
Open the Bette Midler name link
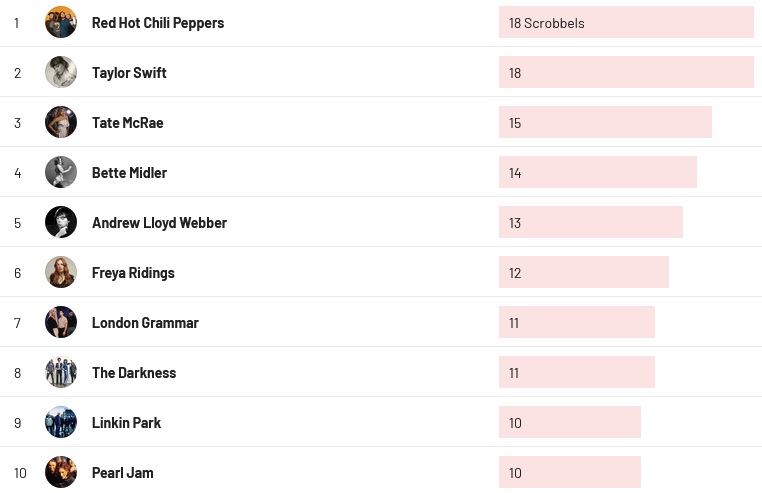click(129, 172)
